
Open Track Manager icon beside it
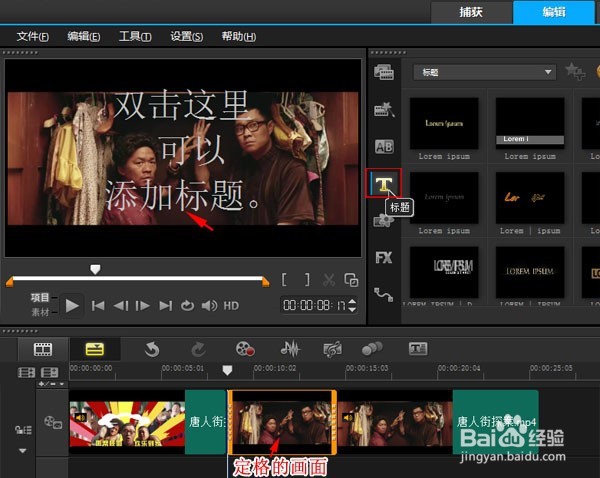pos(50,372)
